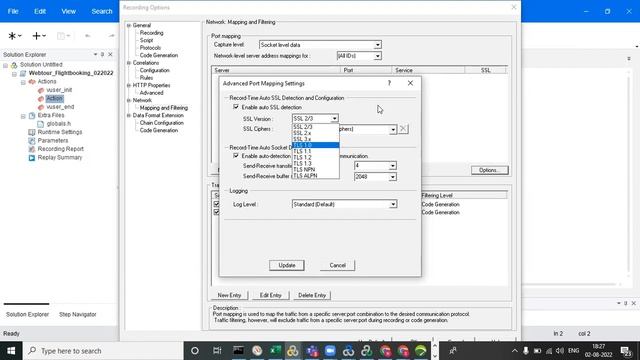Image resolution: width=640 pixels, height=360 pixels.
Task: Select TLS ALPN in the list
Action: pyautogui.click(x=316, y=176)
